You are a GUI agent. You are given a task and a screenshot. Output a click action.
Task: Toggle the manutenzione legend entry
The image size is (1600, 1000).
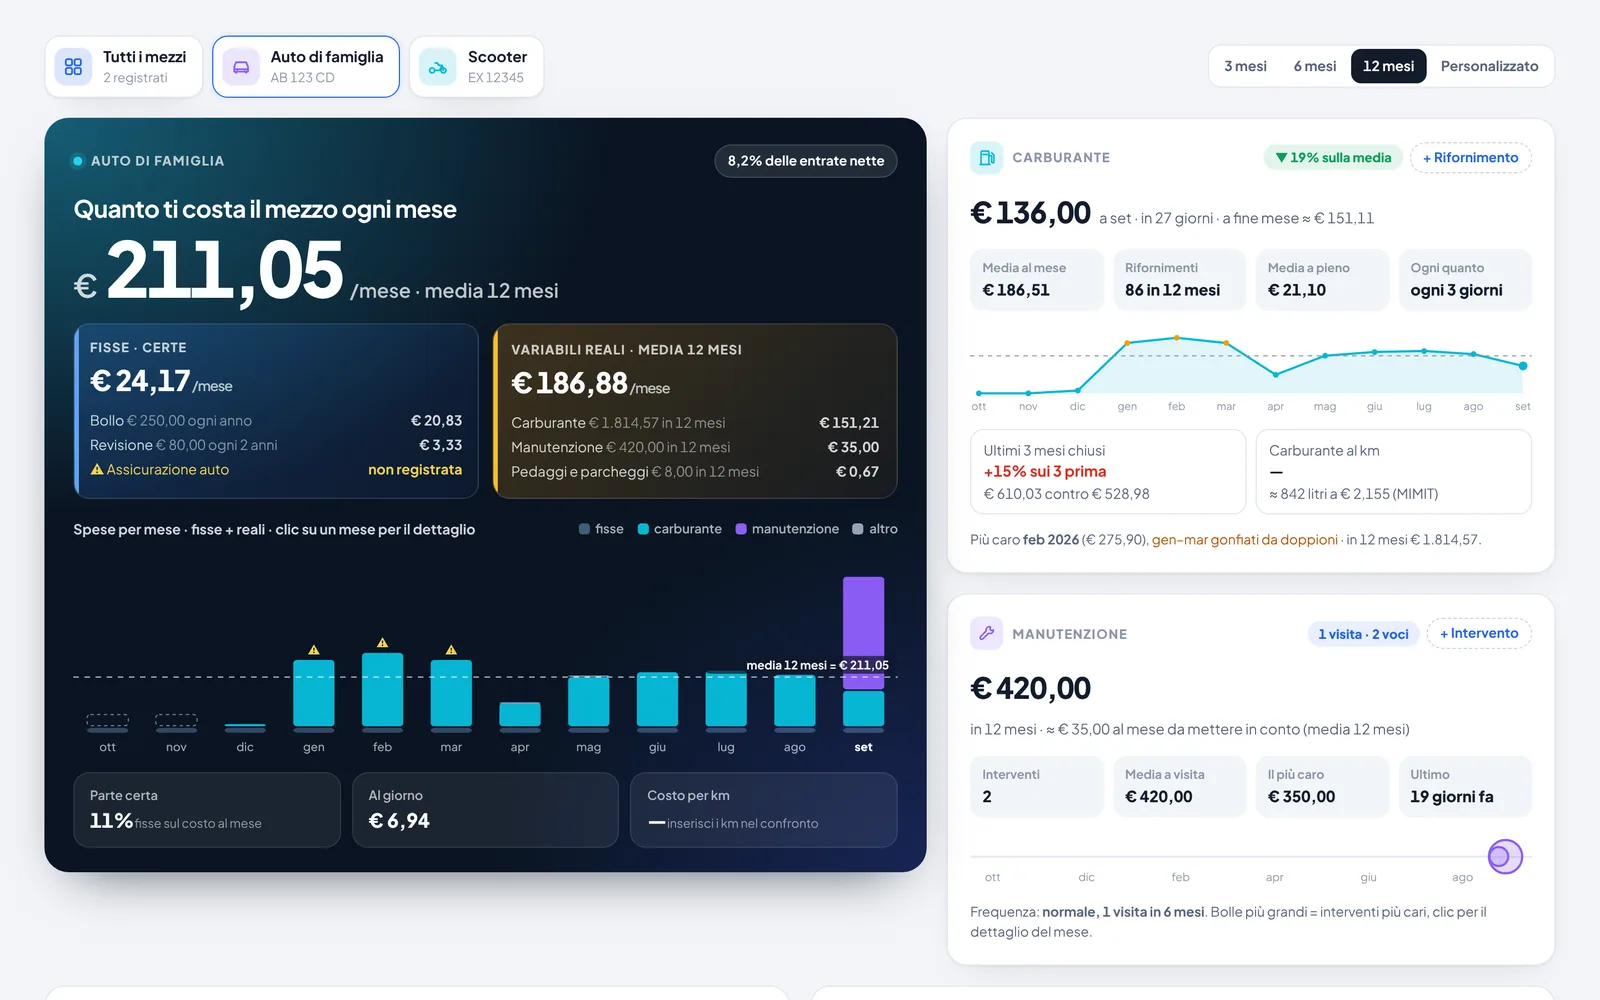click(x=787, y=529)
